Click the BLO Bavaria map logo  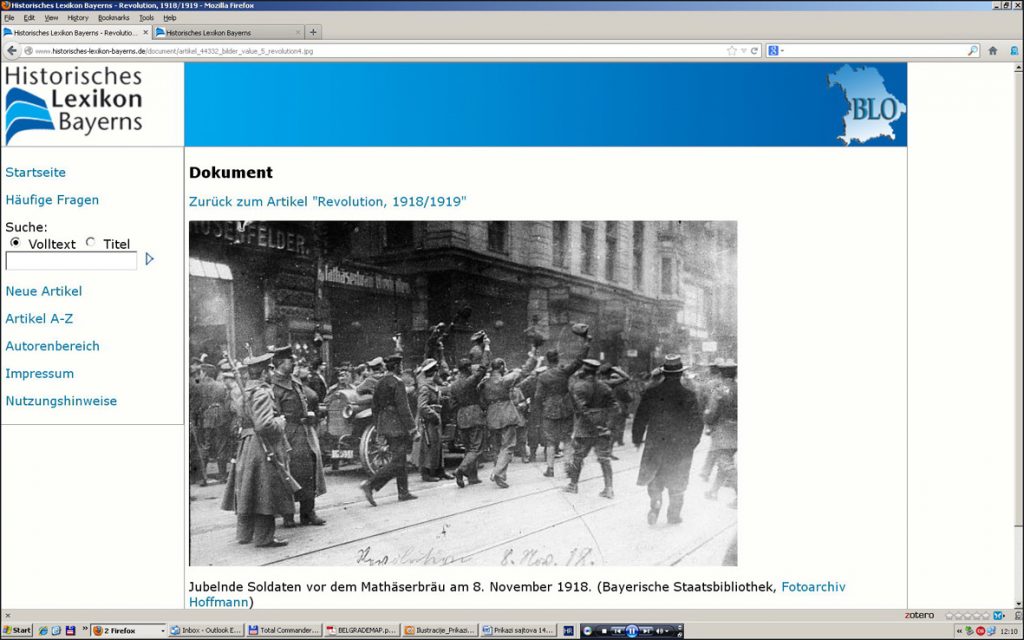coord(865,105)
